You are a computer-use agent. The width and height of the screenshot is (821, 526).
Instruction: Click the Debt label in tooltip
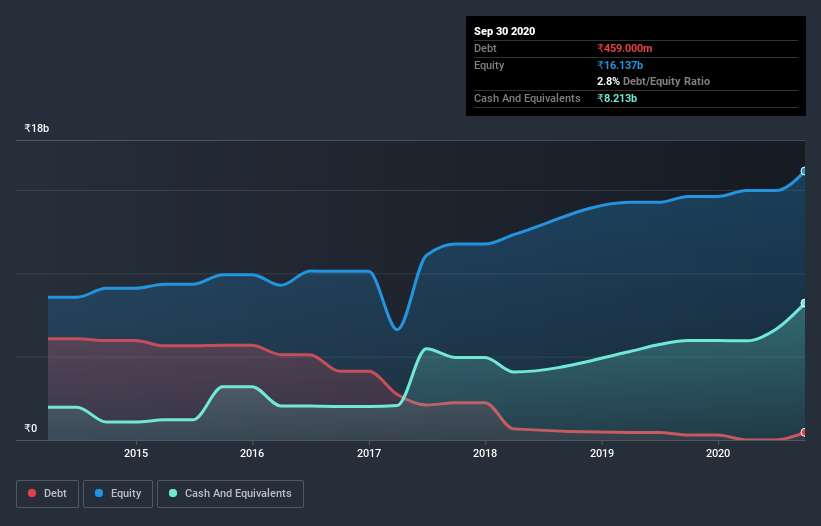485,48
